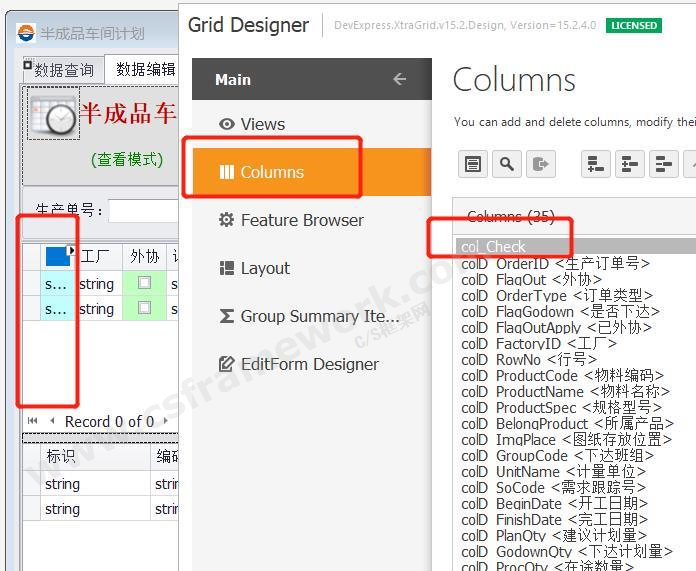696x571 pixels.
Task: Go to previous record in navigator
Action: [x=52, y=421]
